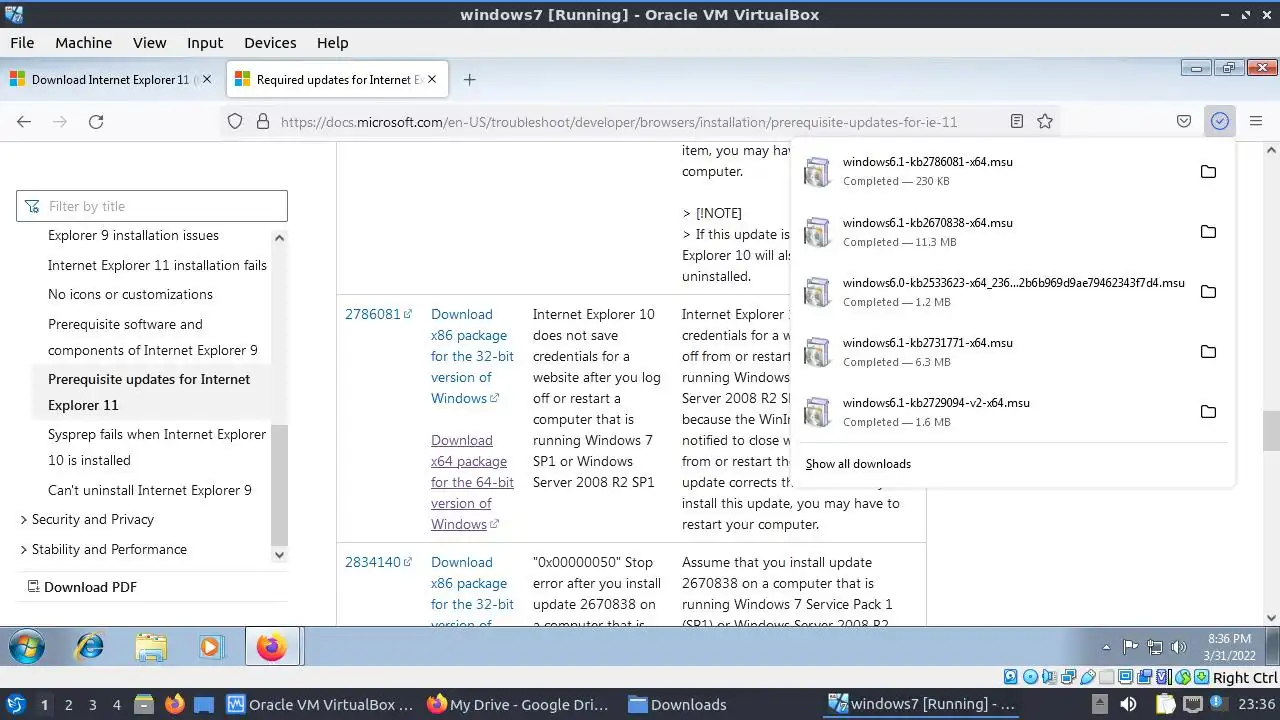Bookmark this page with the star icon
The image size is (1280, 720).
(x=1045, y=121)
